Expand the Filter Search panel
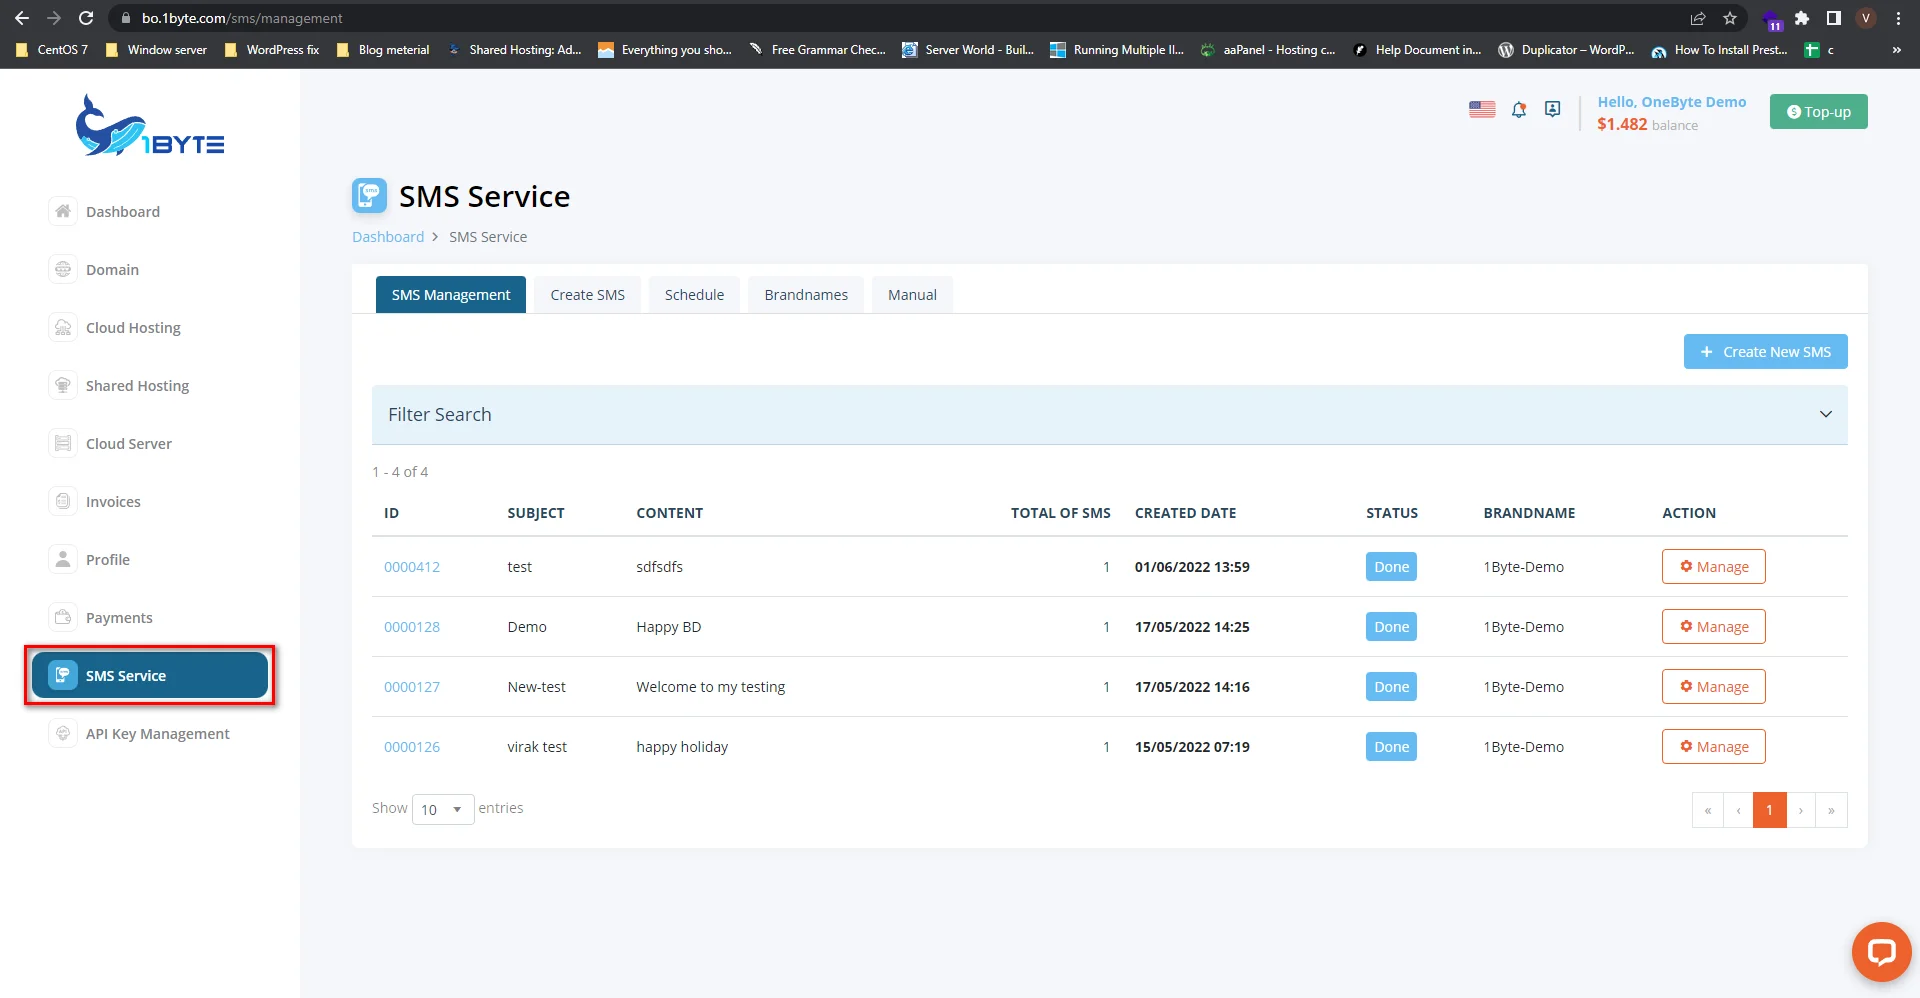Screen dimensions: 1920x998 pyautogui.click(x=1109, y=414)
